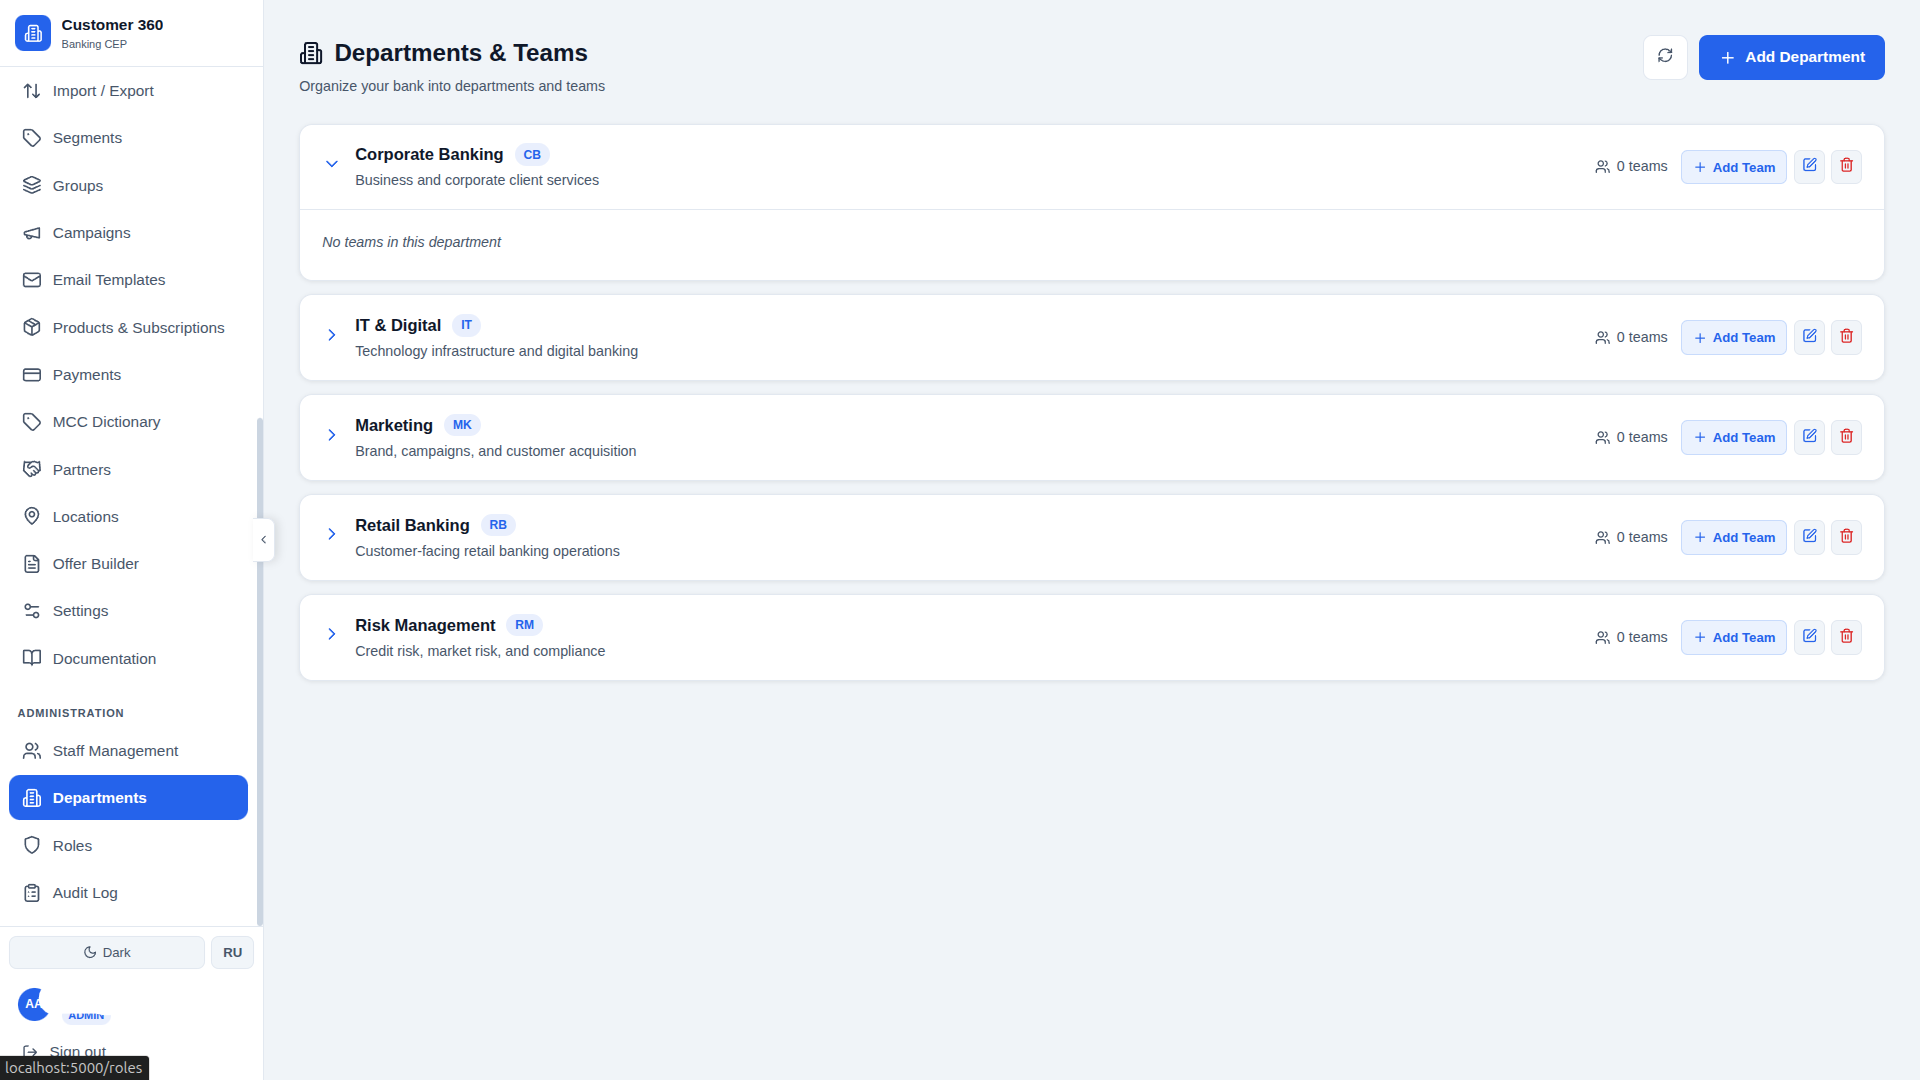
Task: Delete the Marketing department
Action: [1846, 437]
